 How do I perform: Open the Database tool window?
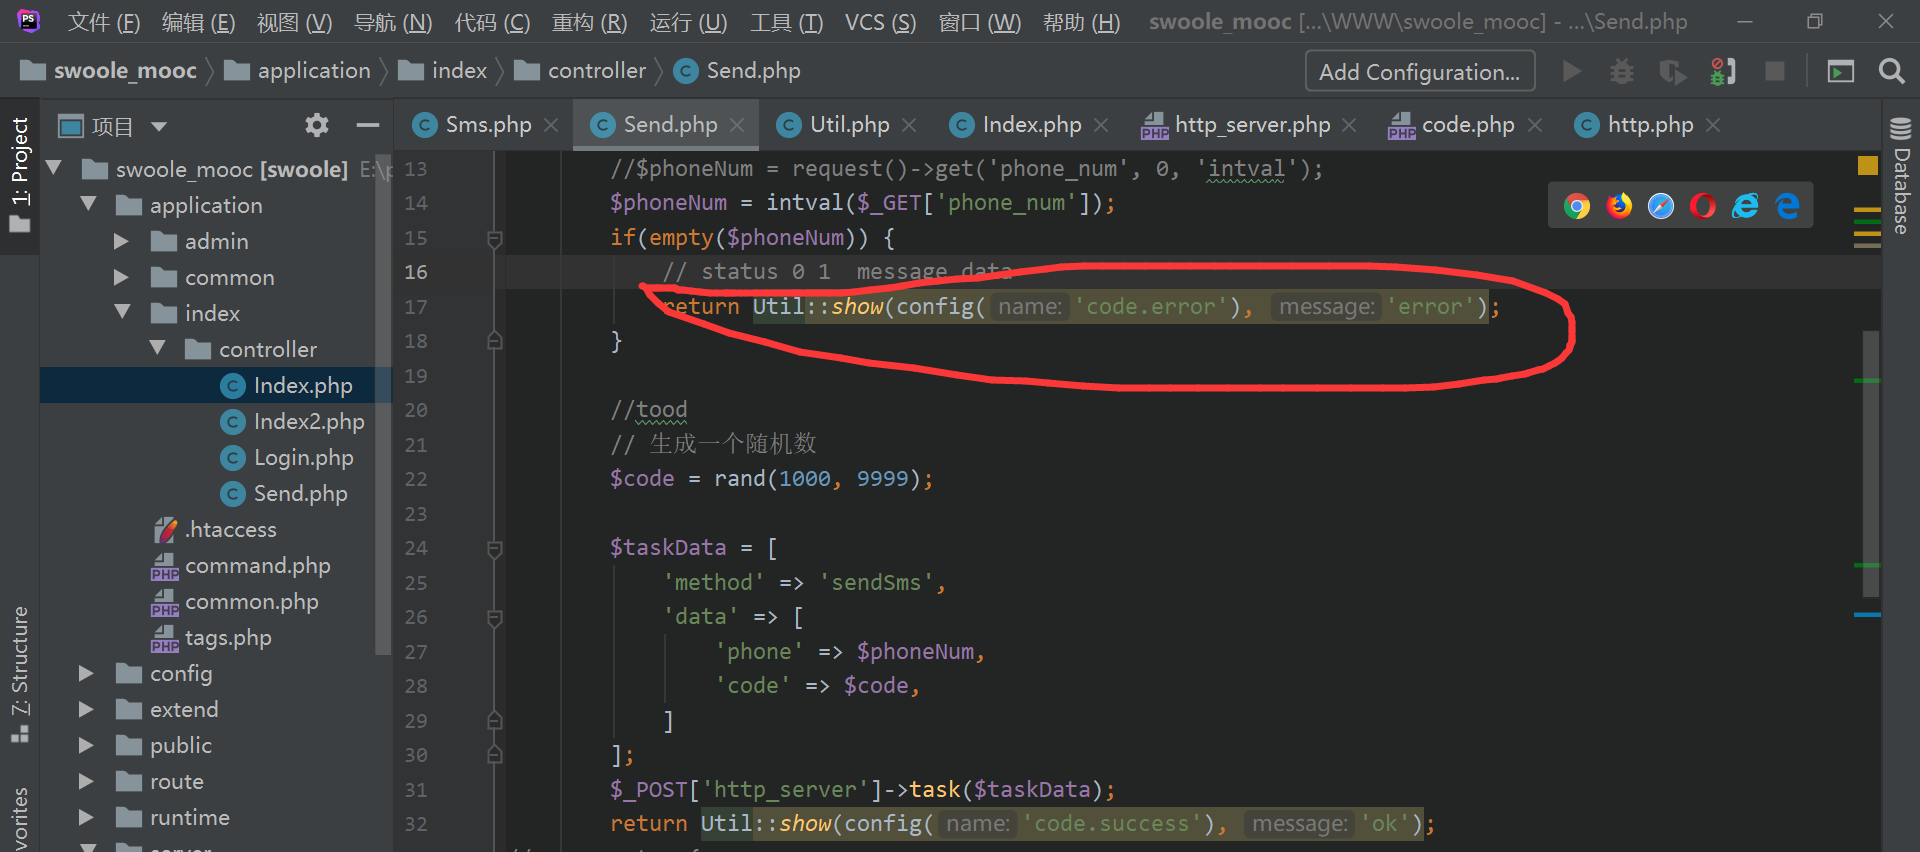click(1901, 177)
